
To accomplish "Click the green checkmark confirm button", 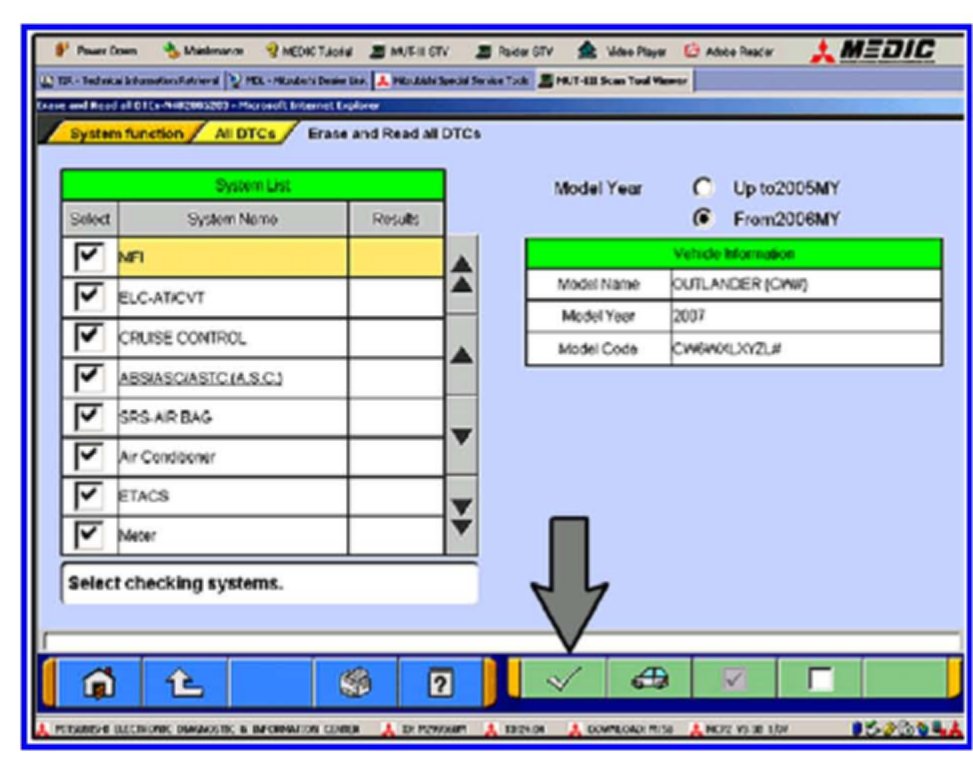I will (x=564, y=680).
